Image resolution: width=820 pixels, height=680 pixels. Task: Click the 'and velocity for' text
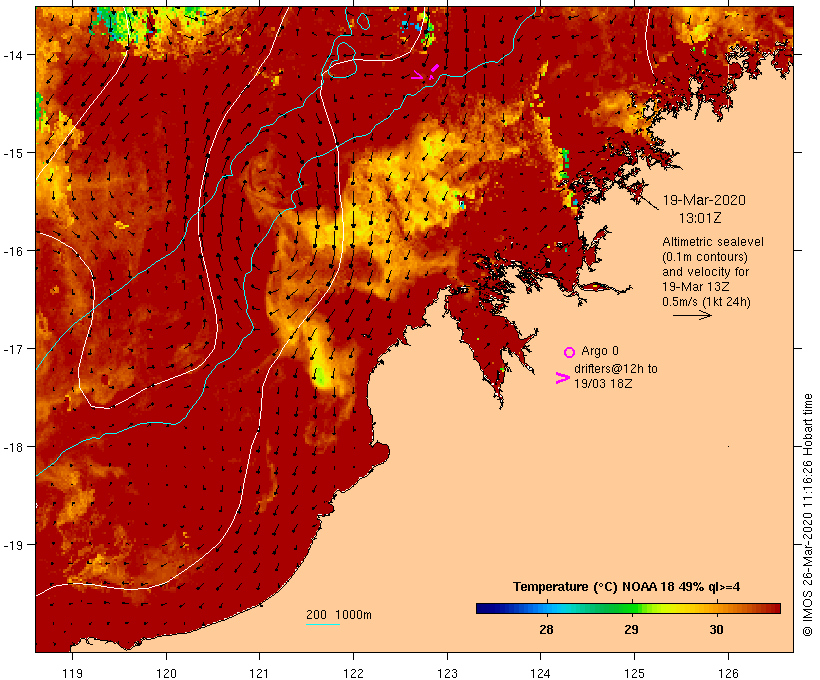point(705,272)
